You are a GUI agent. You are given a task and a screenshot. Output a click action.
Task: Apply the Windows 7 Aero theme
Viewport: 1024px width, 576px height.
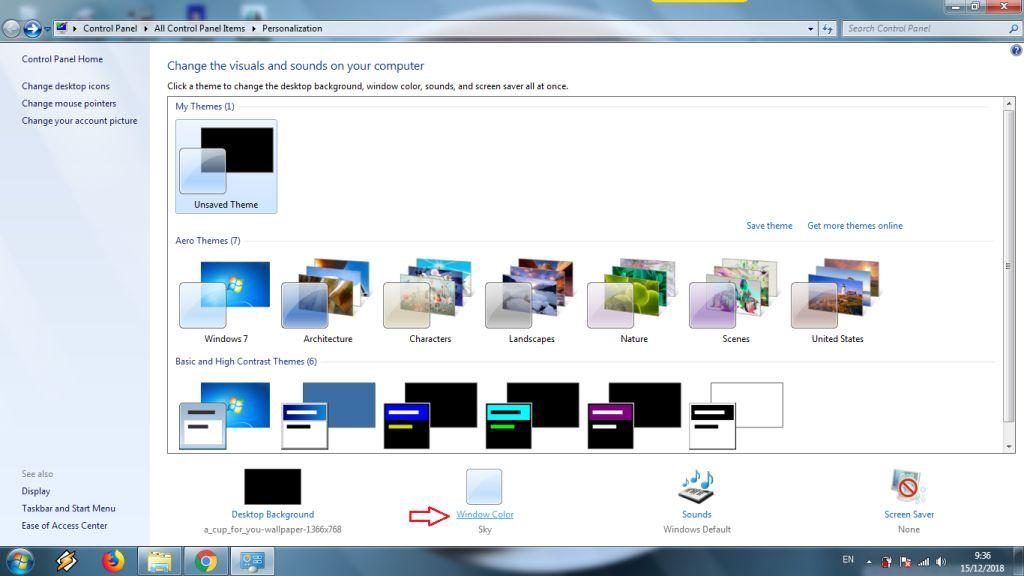(x=225, y=301)
